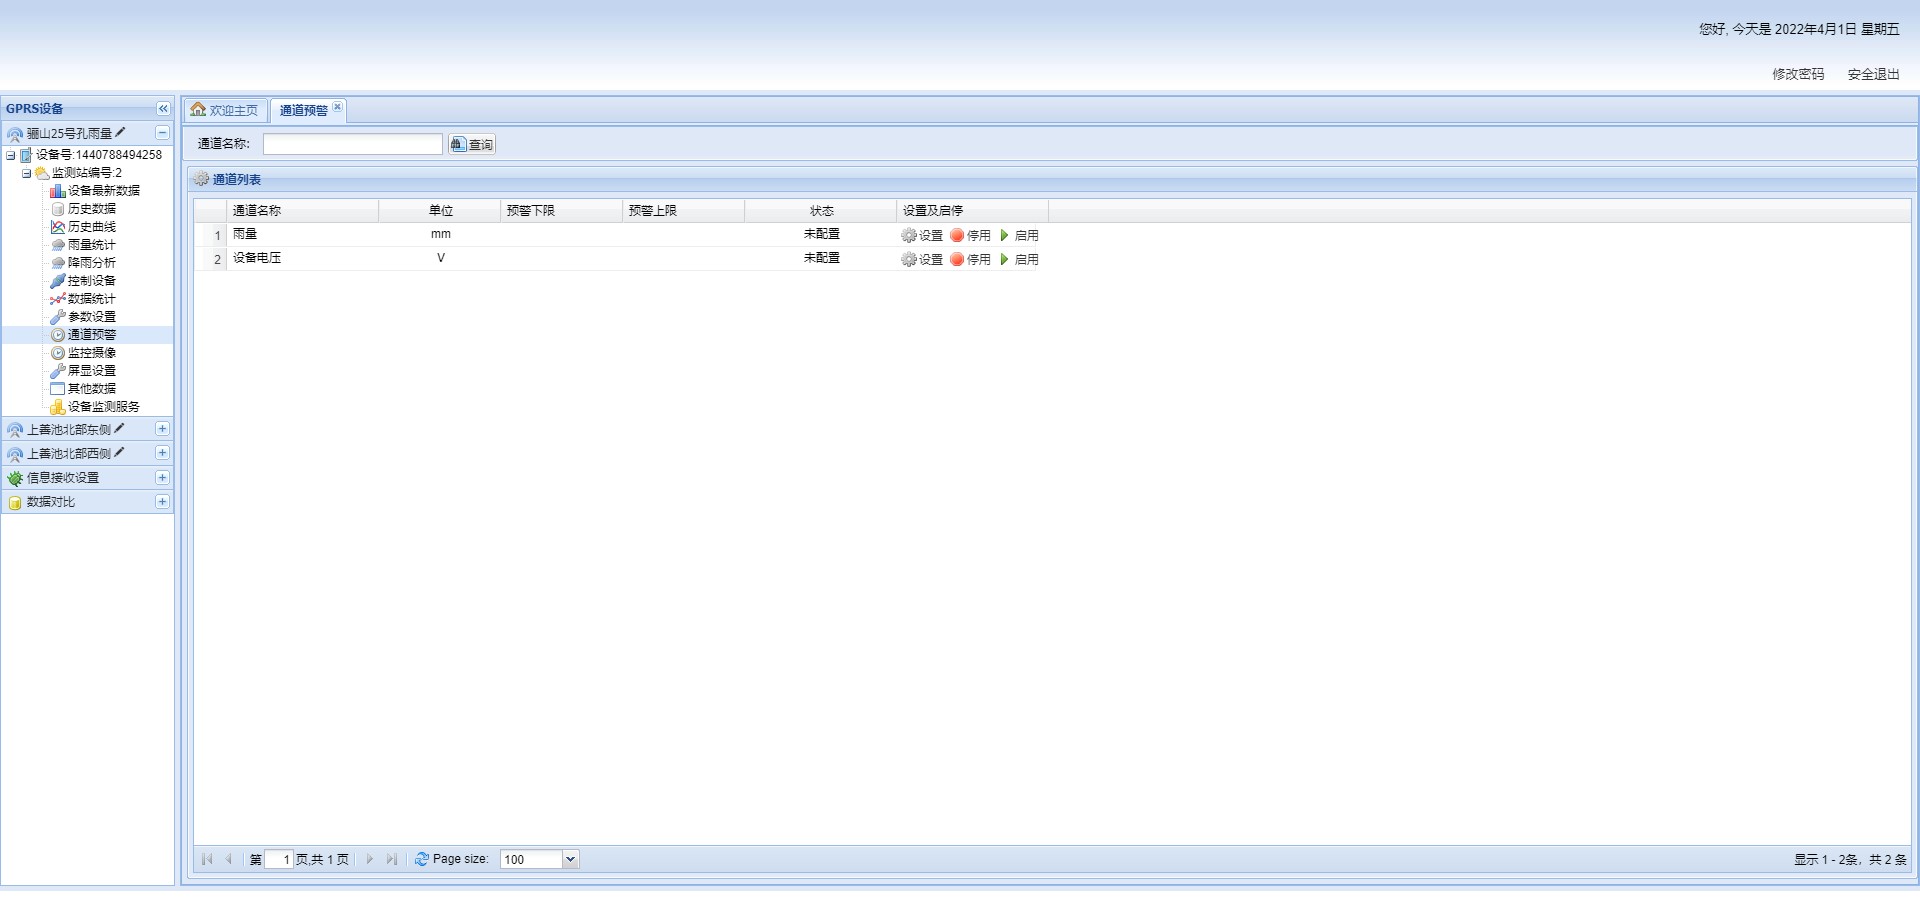Click the 安全退出 link
Screen dimensions: 1920x915
pos(1873,74)
